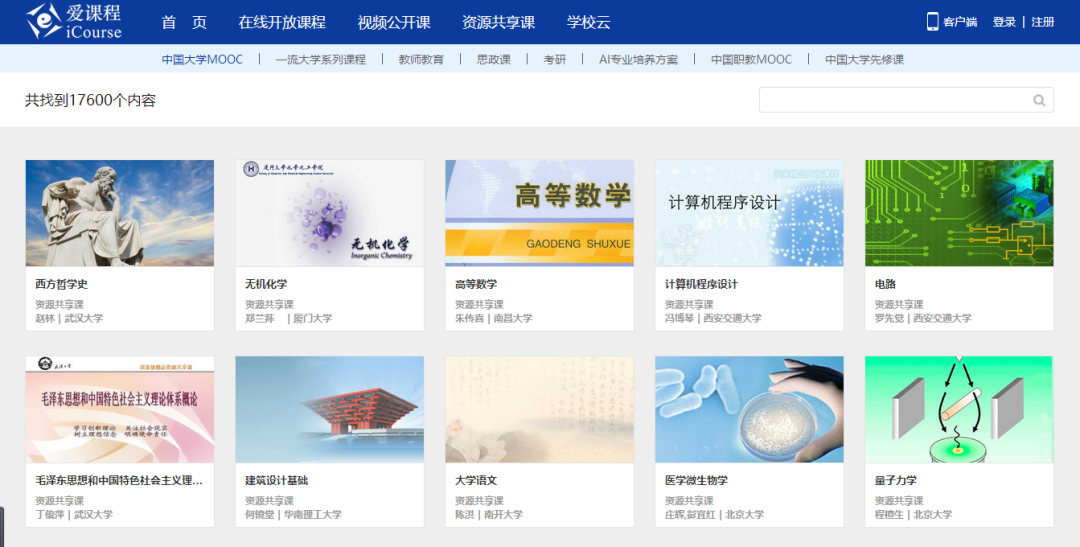Click the 医学微生物学 course title
The width and height of the screenshot is (1080, 547).
tap(696, 480)
